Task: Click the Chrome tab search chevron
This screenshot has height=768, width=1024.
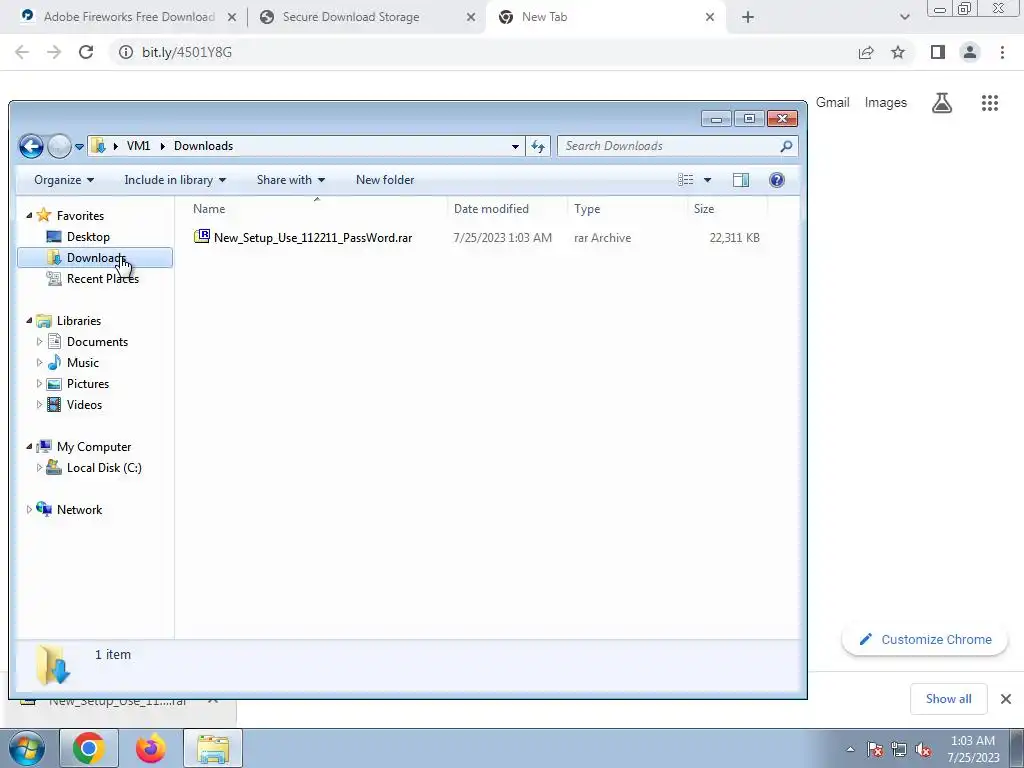Action: (x=904, y=18)
